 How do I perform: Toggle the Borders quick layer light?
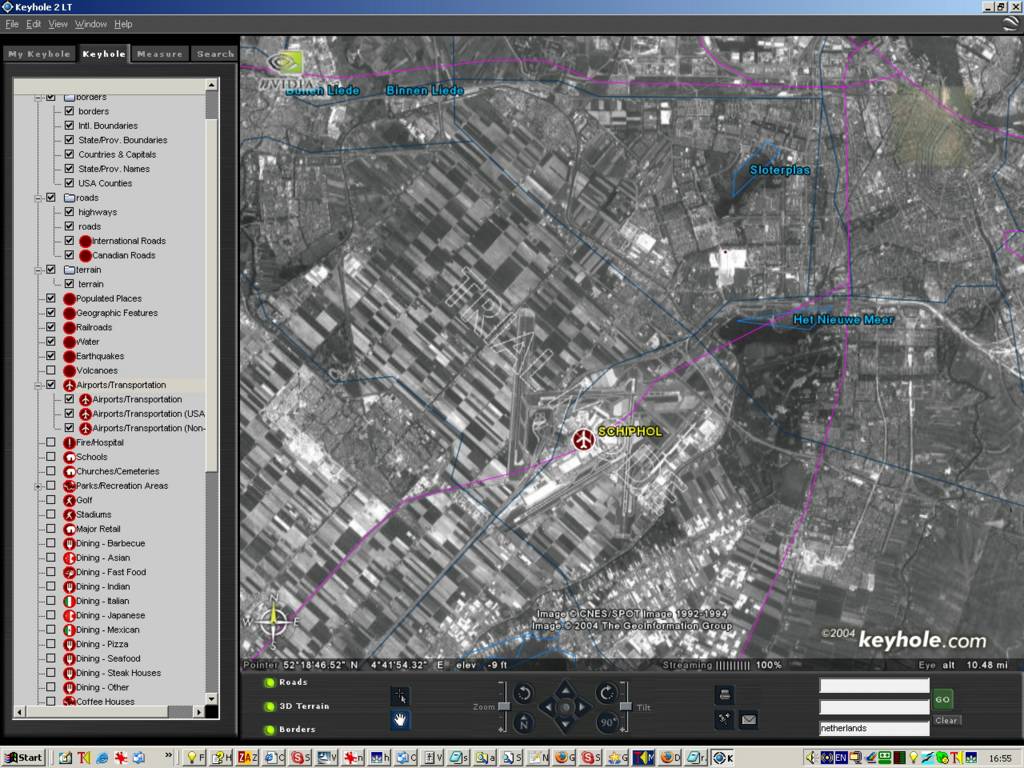point(269,729)
